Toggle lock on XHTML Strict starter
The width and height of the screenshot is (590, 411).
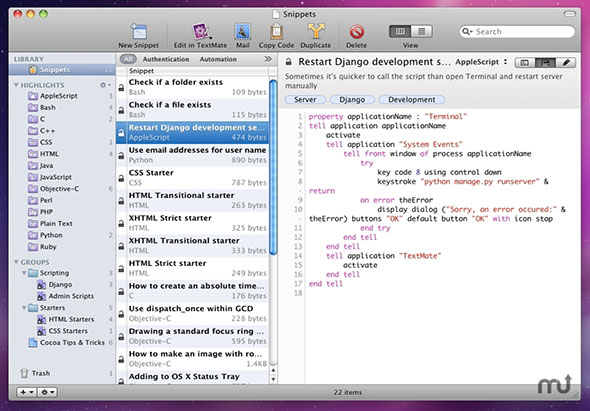click(x=121, y=224)
